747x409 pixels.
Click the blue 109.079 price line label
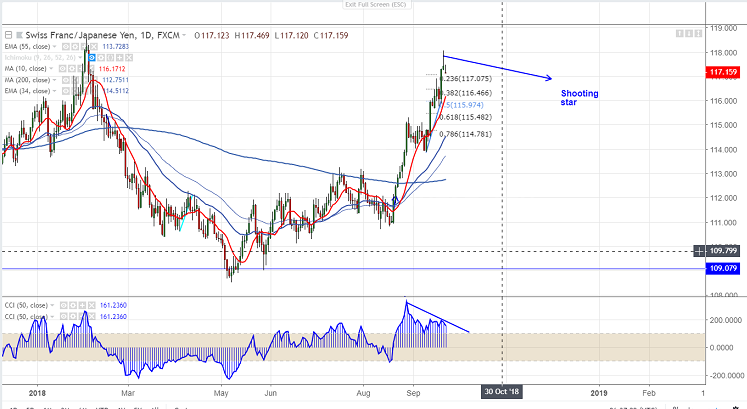pyautogui.click(x=722, y=269)
